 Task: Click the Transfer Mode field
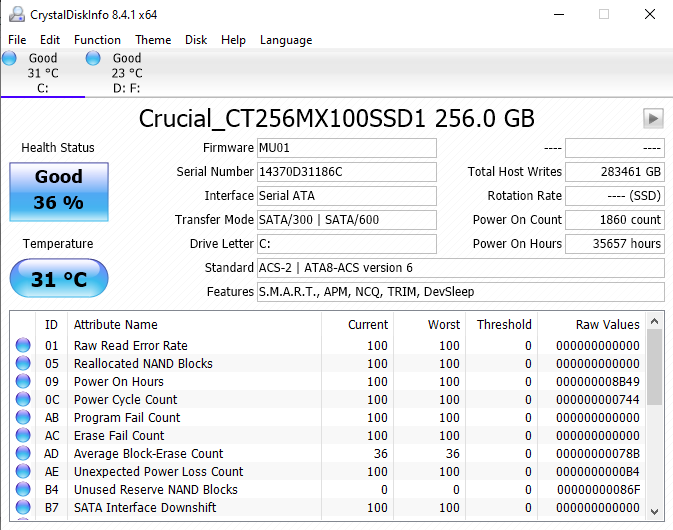point(347,220)
